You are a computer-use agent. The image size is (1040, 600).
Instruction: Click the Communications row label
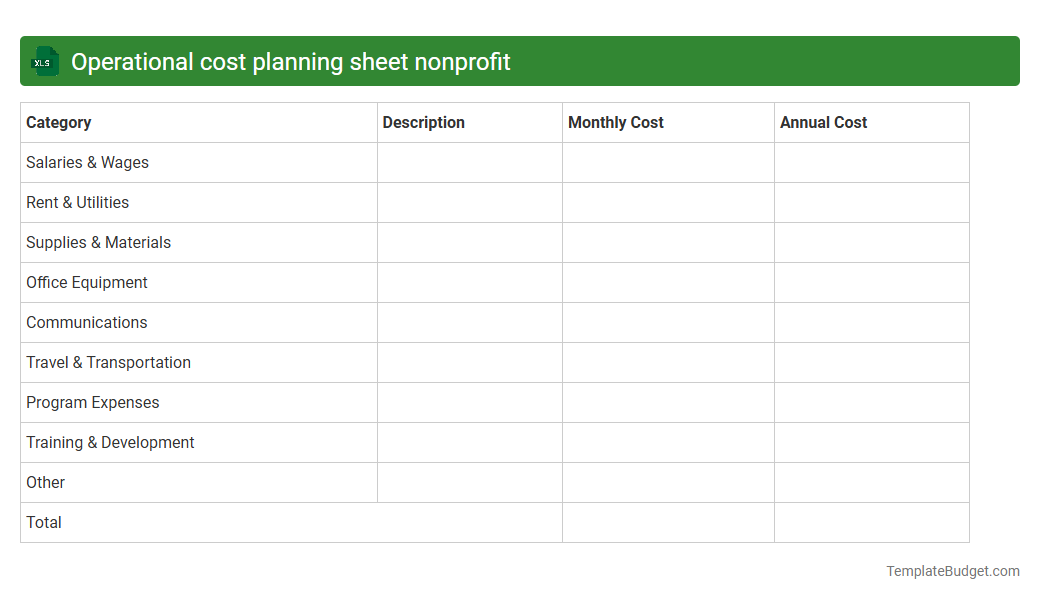point(86,322)
